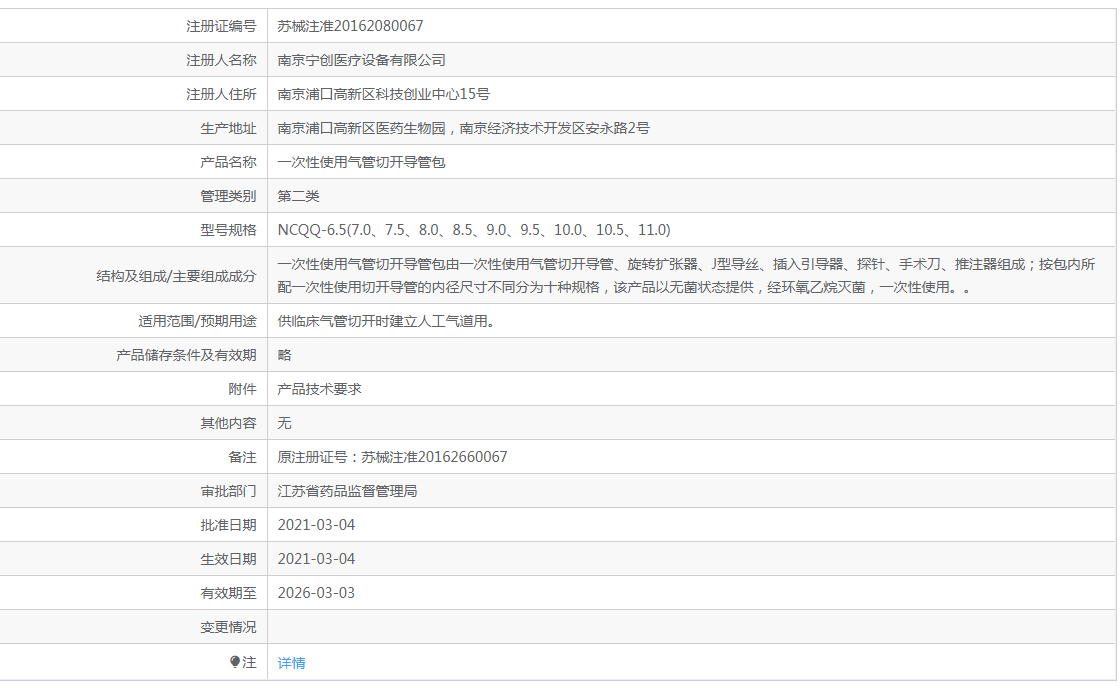Click the 管理类别 label

click(228, 196)
